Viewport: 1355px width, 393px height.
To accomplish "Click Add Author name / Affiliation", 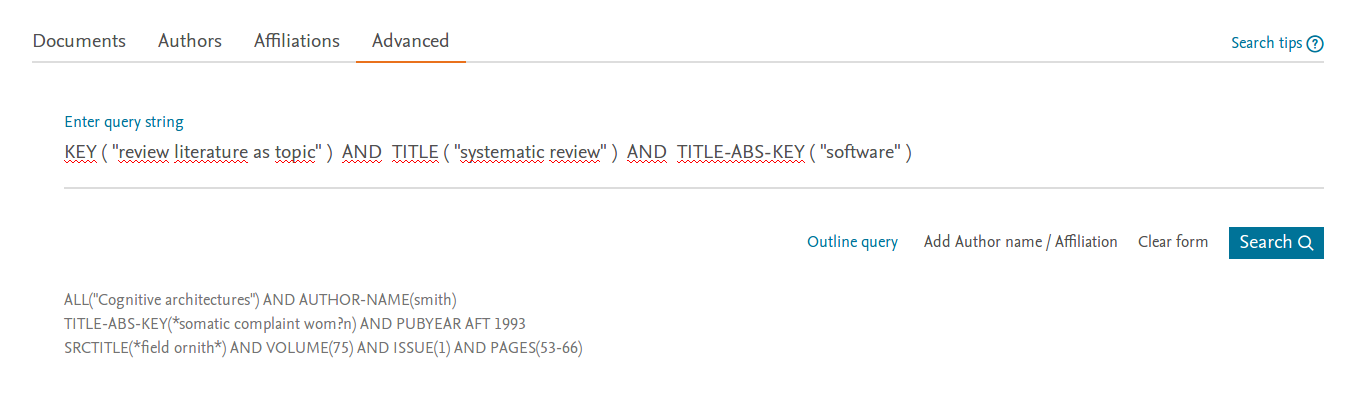I will tap(1021, 242).
